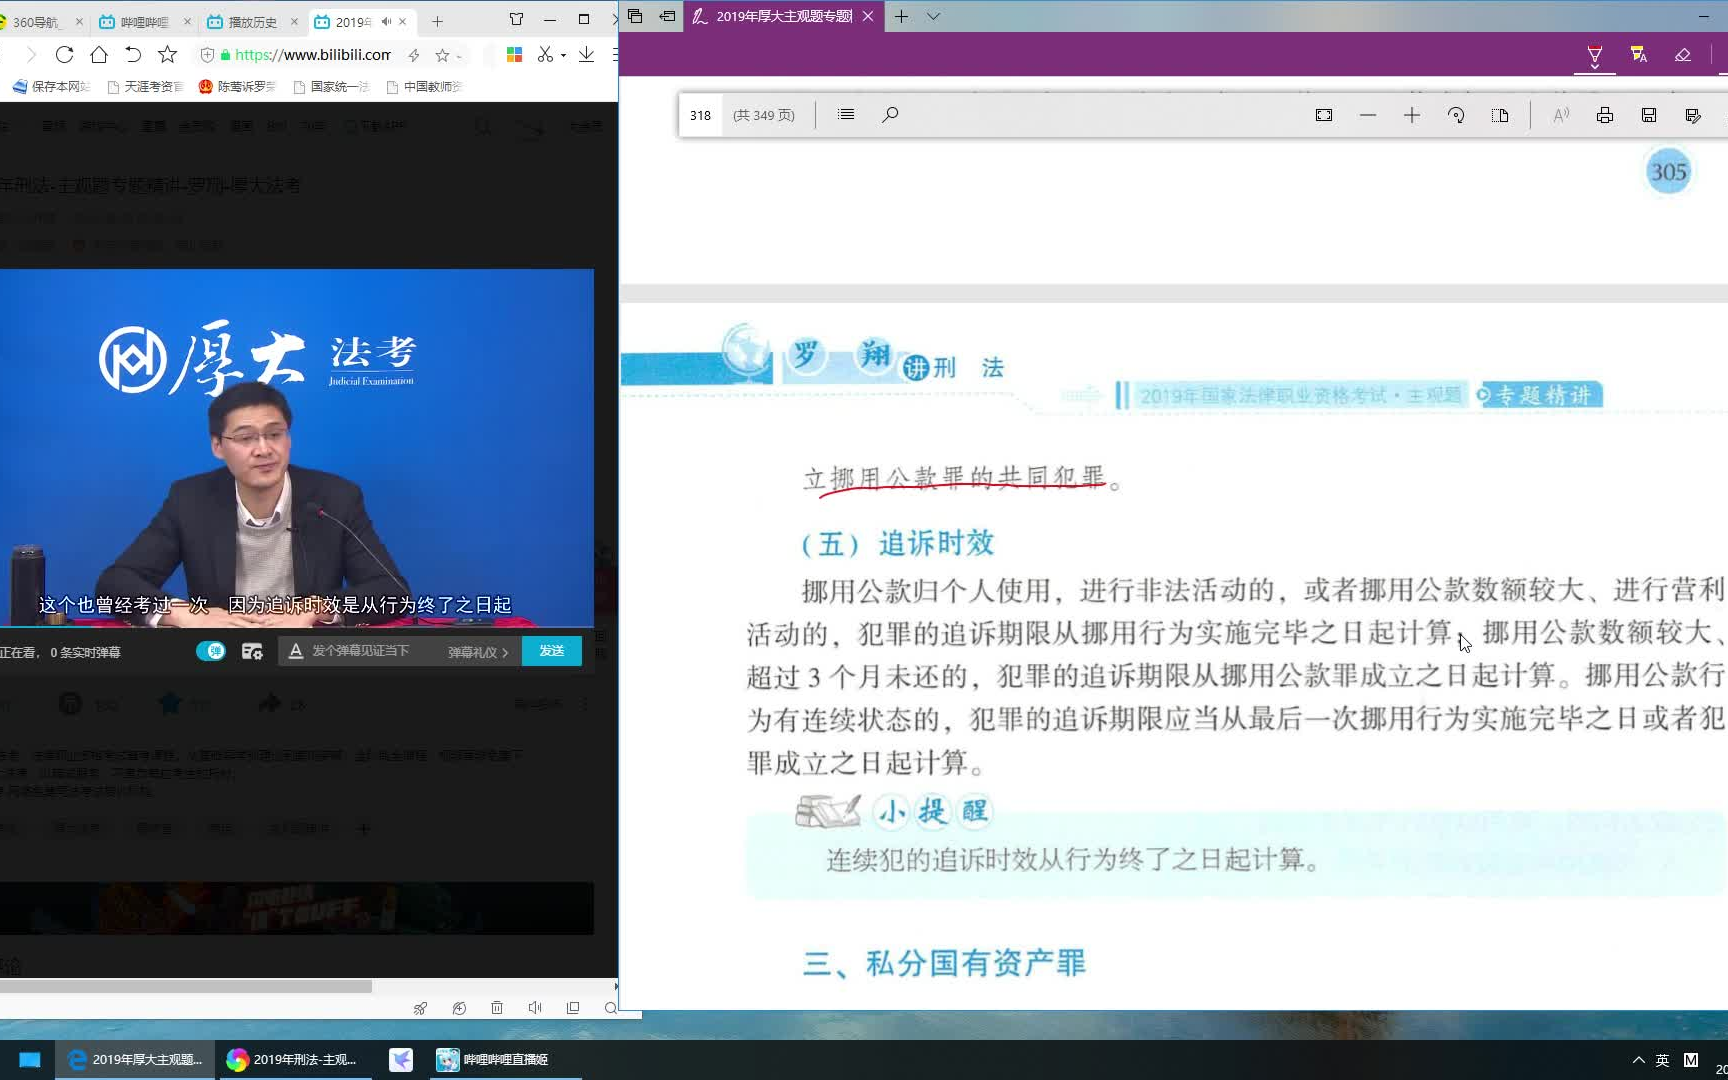The height and width of the screenshot is (1080, 1728).
Task: Open the compatibility mode lightning icon
Action: pyautogui.click(x=414, y=55)
